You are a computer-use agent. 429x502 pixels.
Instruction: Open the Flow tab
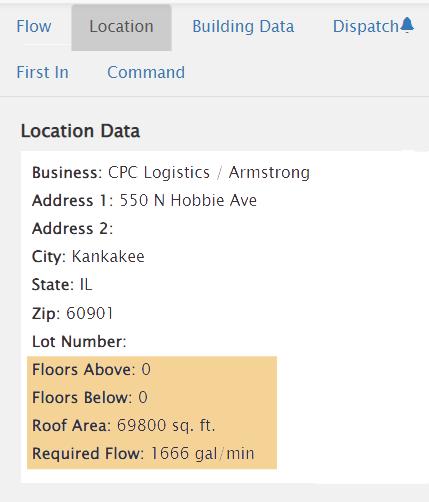click(x=34, y=27)
